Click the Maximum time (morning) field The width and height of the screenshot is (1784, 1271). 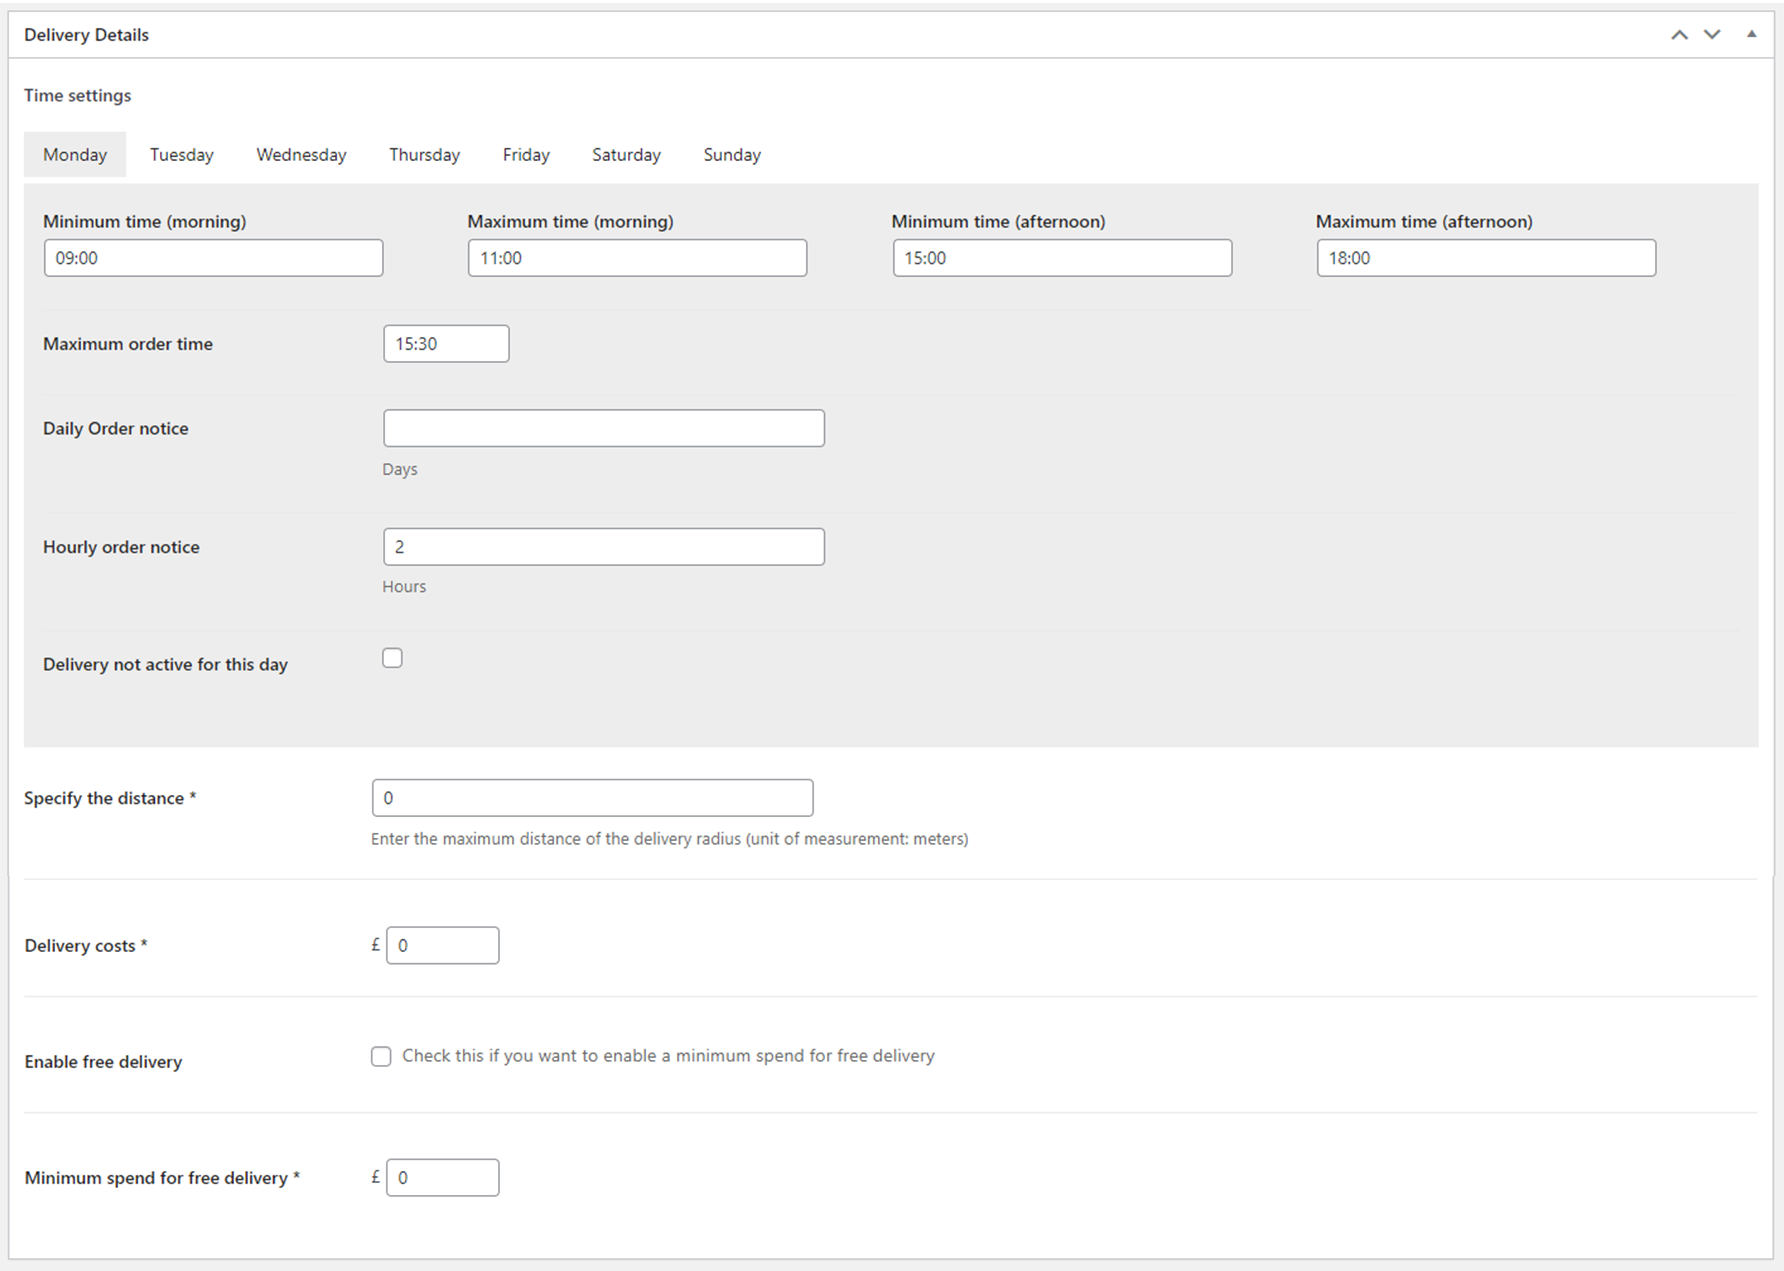(x=637, y=258)
